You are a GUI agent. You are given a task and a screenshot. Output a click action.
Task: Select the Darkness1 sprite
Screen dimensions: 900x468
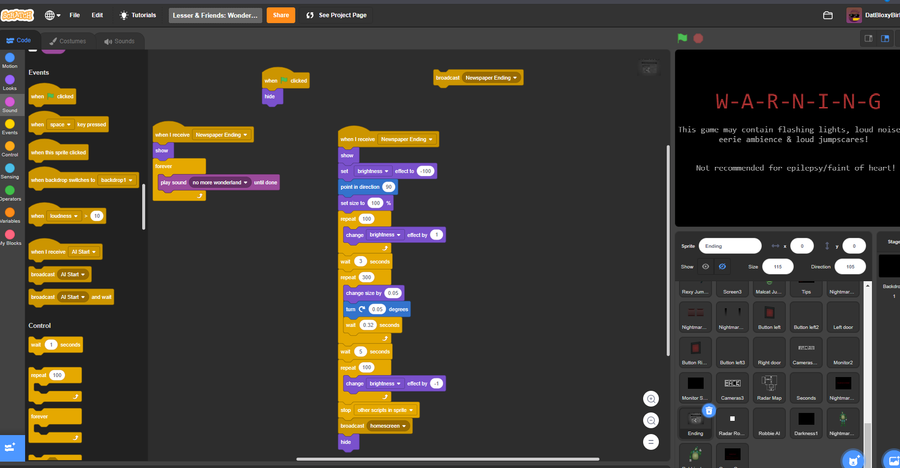pyautogui.click(x=806, y=423)
